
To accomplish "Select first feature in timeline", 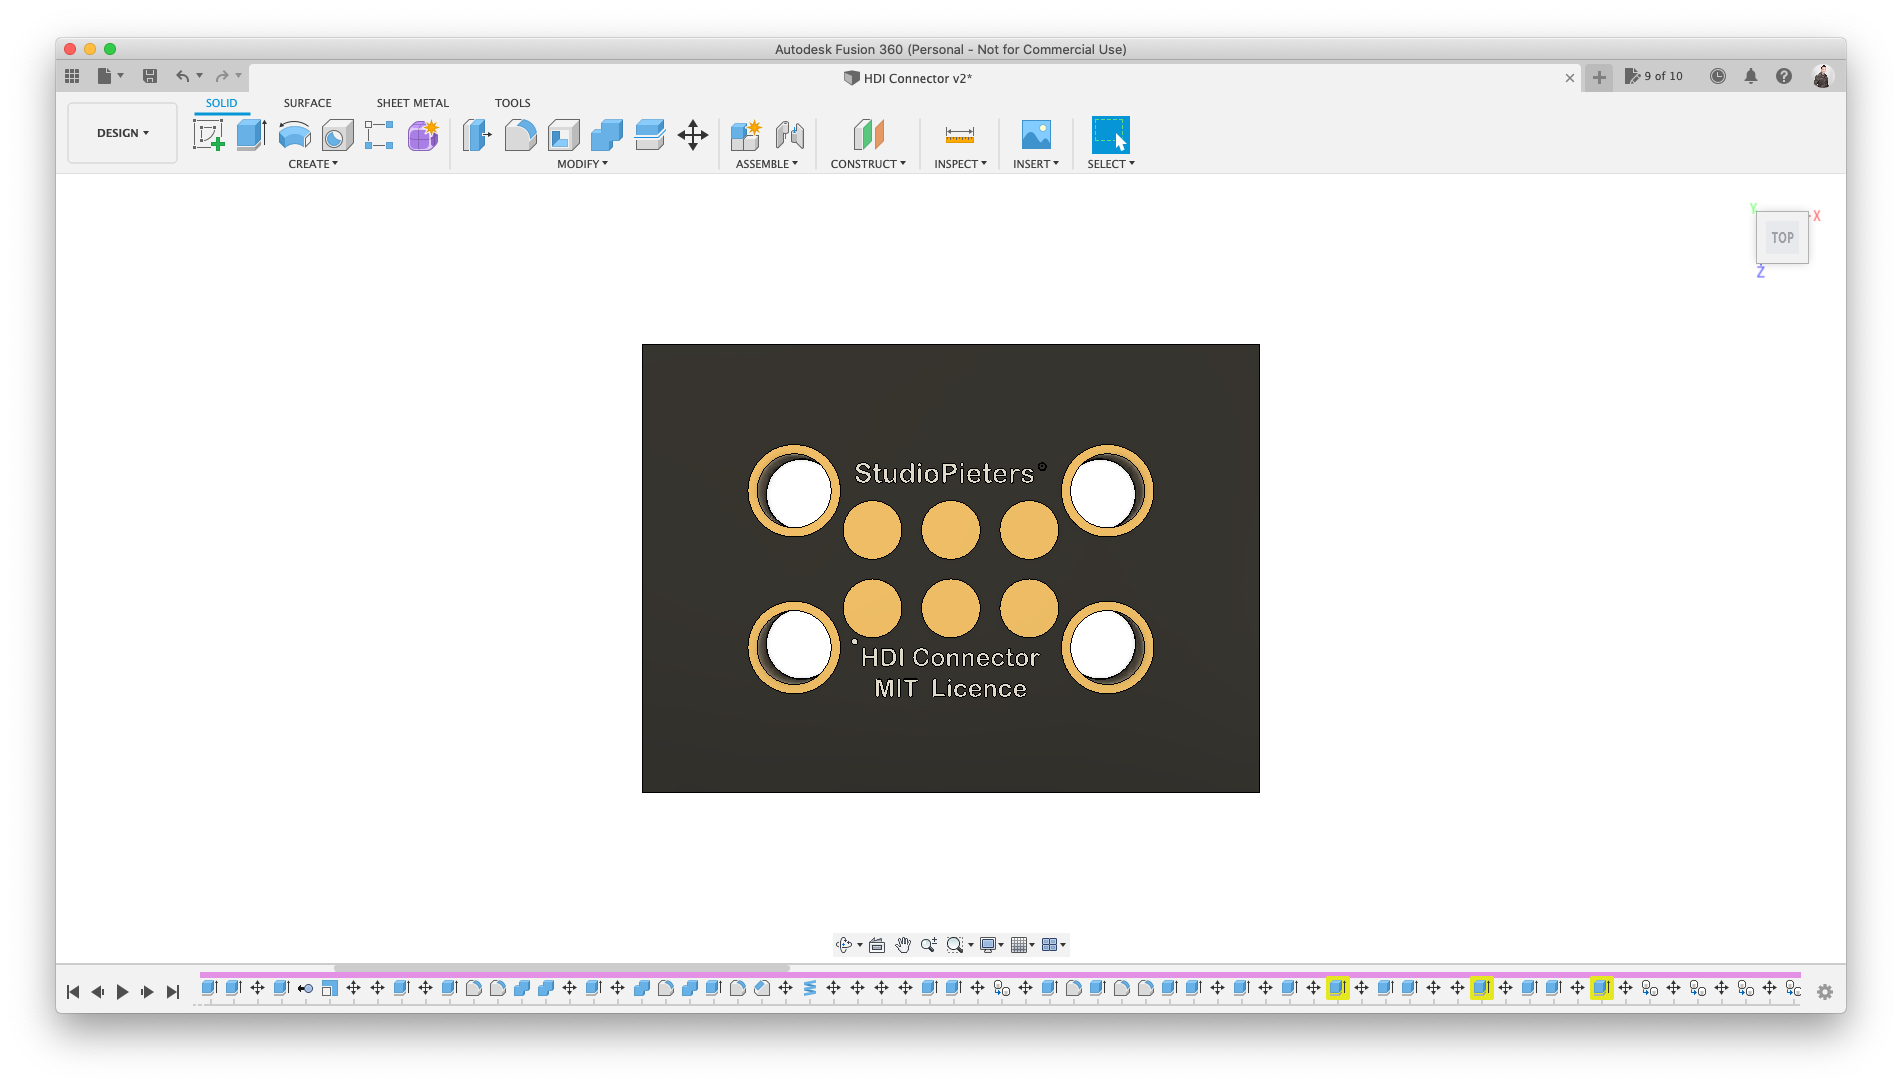I will [x=209, y=988].
